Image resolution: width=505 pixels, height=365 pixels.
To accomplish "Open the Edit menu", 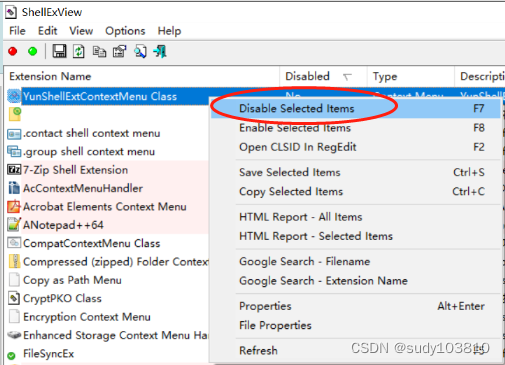I will pyautogui.click(x=47, y=31).
